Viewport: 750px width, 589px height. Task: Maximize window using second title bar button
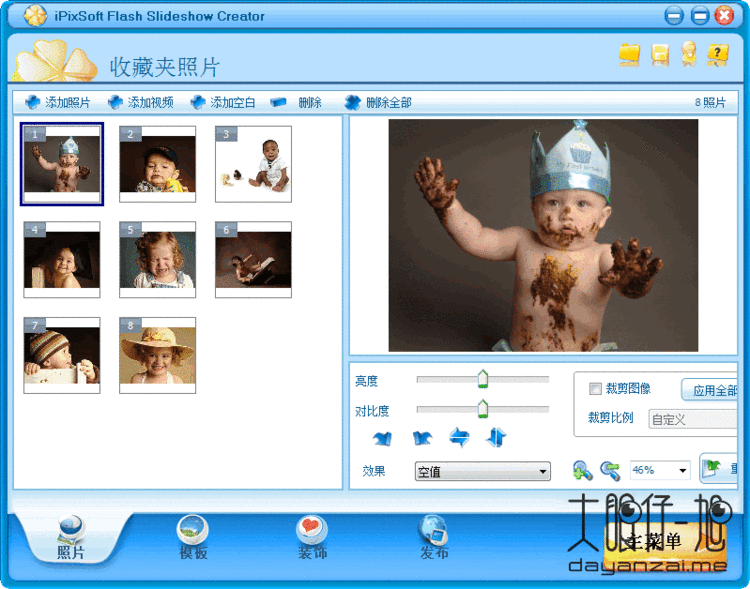tap(700, 16)
